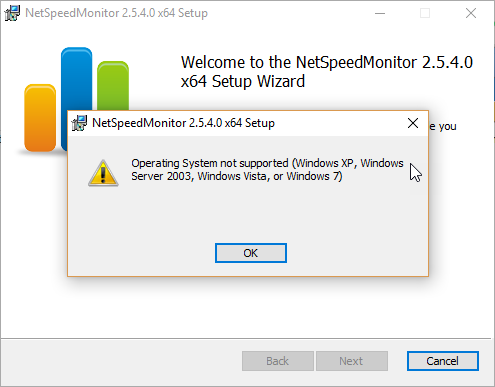
Task: Click the orange bar of NetSpeedMonitor logo
Action: 40,118
